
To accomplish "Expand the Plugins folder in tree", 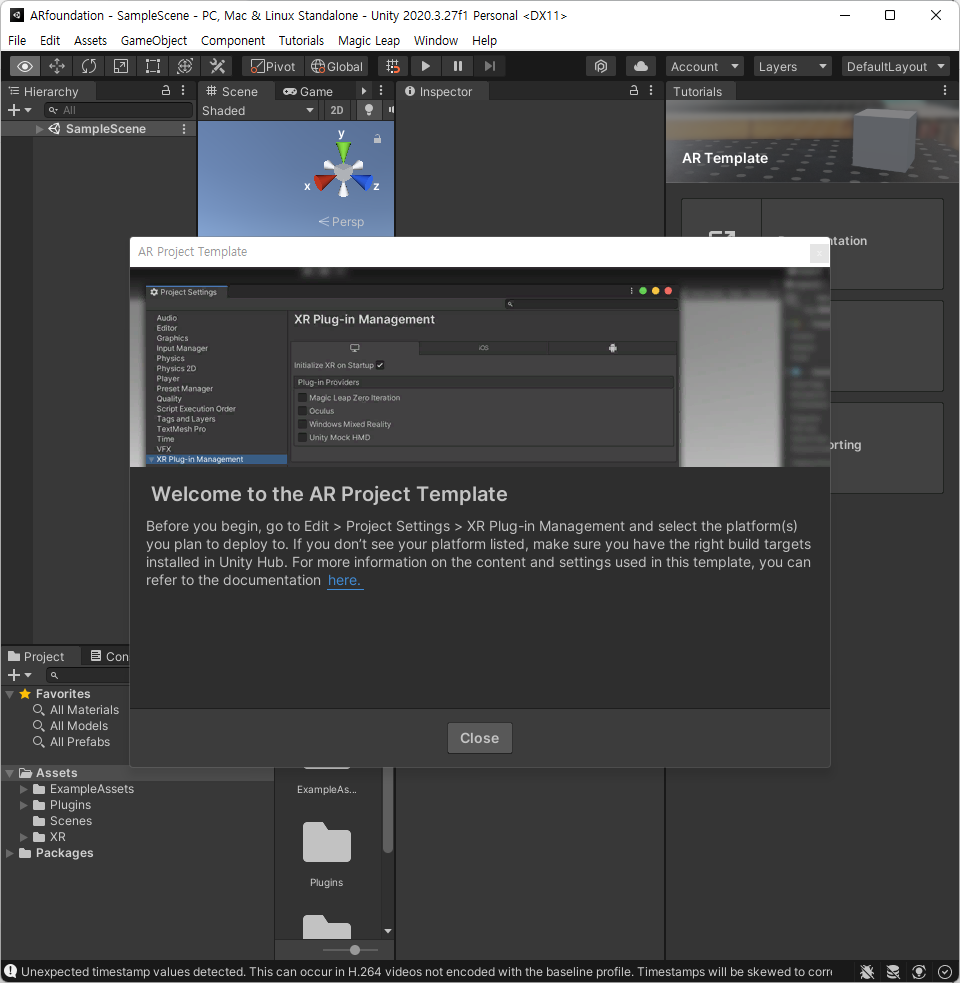I will [x=24, y=805].
